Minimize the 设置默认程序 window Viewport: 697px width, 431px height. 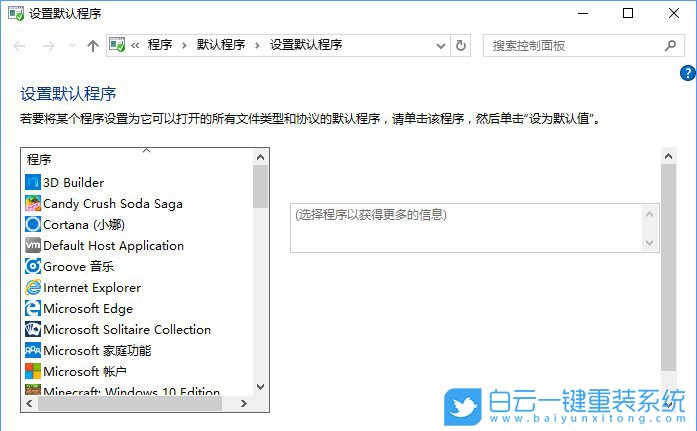coord(583,13)
